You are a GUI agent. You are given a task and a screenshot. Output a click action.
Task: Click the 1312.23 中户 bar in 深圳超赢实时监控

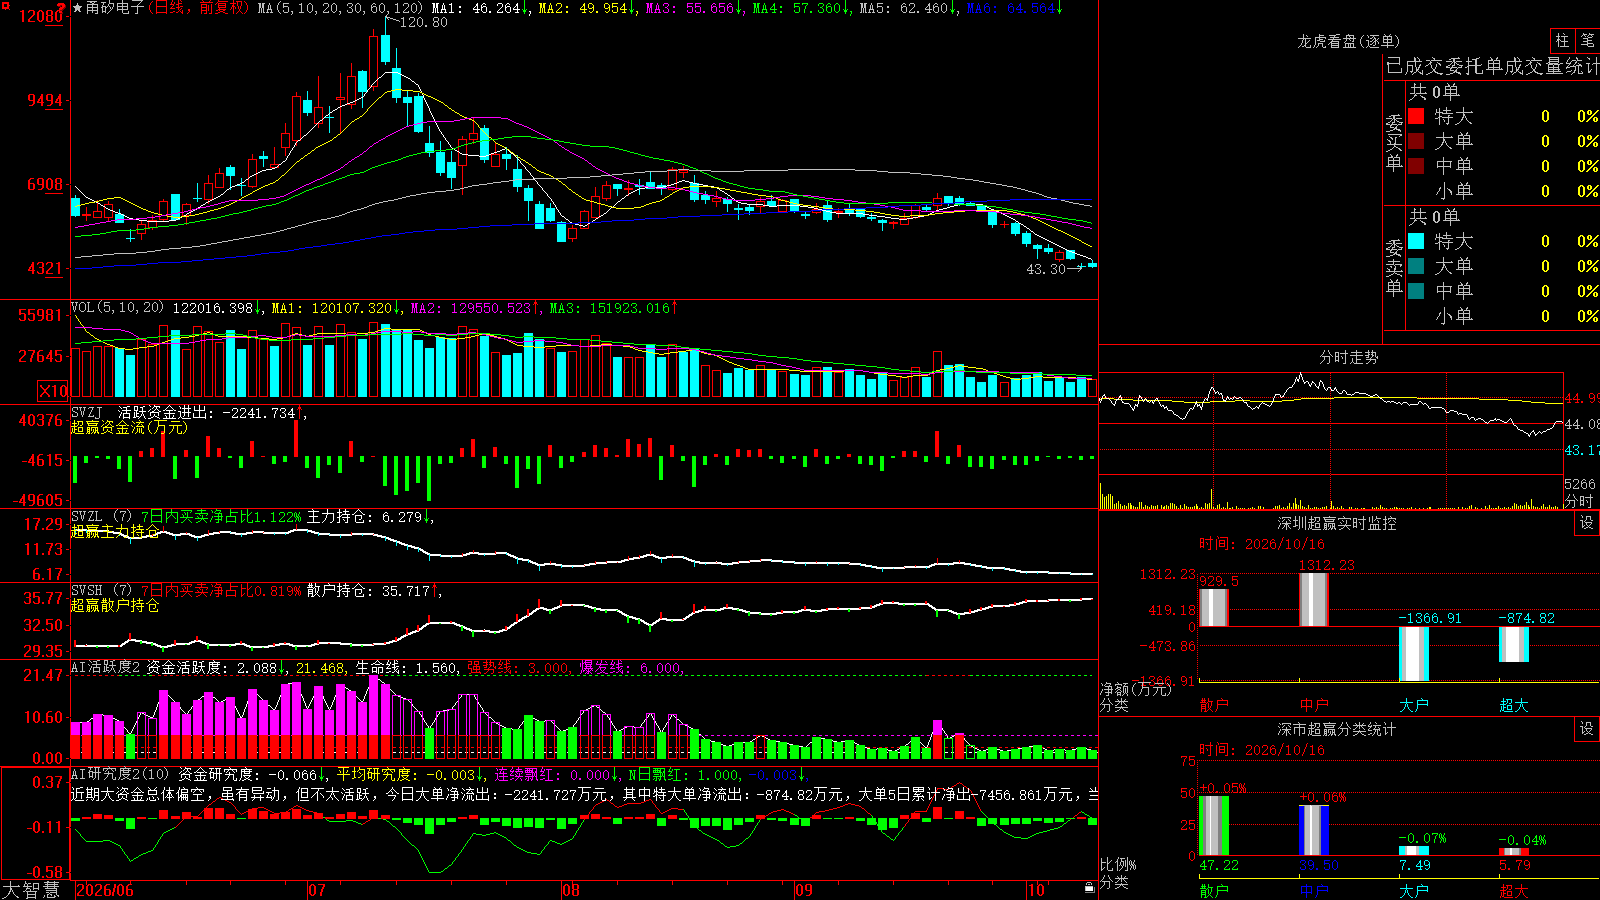pyautogui.click(x=1313, y=600)
